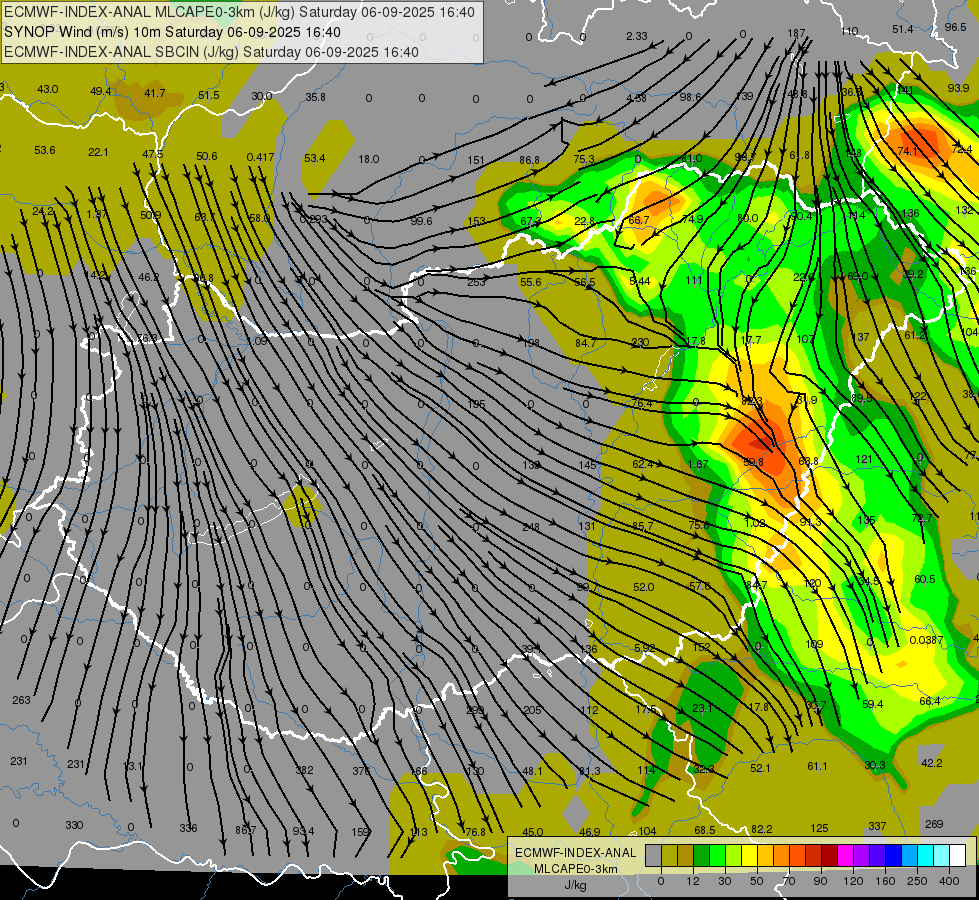Viewport: 979px width, 900px height.
Task: Click the map value 66.4
Action: pos(930,701)
